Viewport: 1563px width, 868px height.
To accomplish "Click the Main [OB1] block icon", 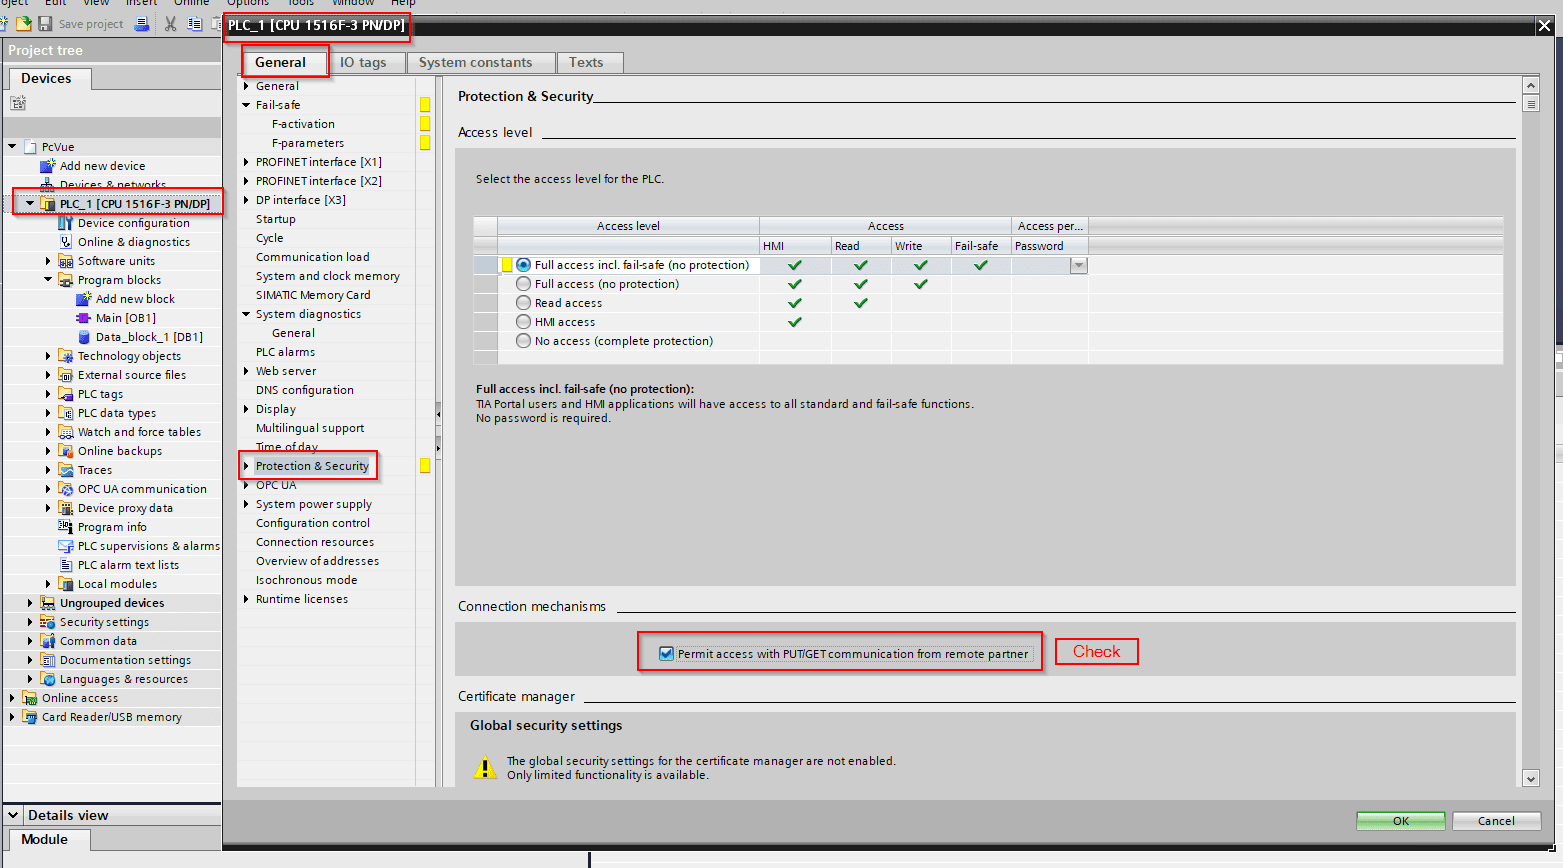I will click(84, 318).
